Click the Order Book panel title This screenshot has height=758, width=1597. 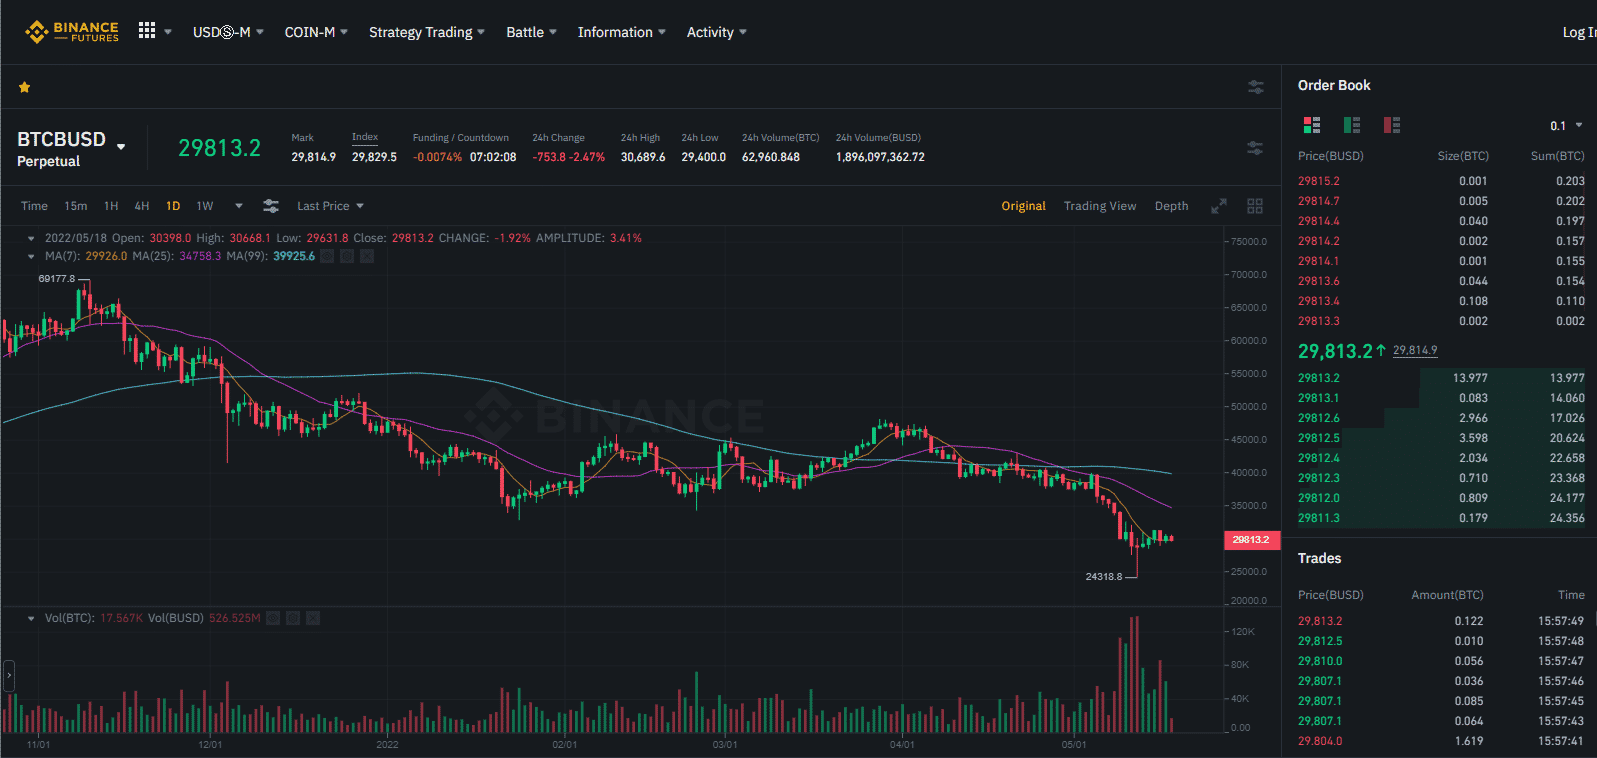1334,85
